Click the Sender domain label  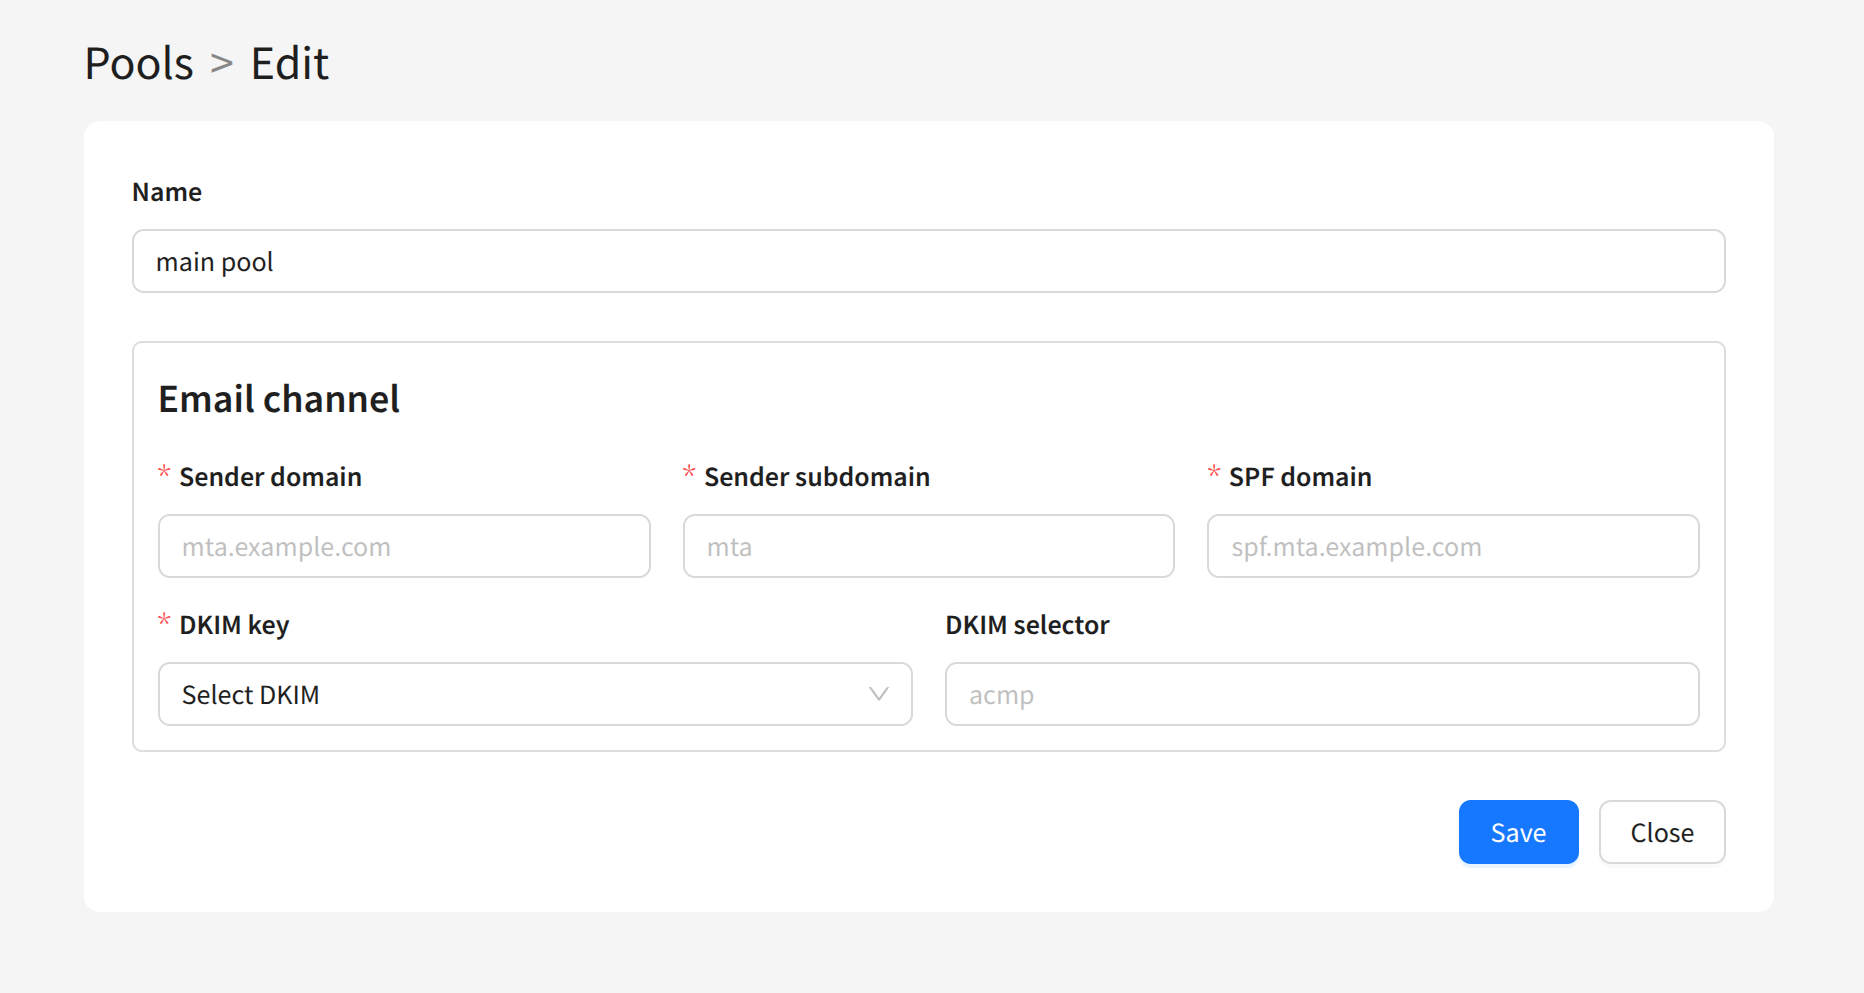(270, 477)
